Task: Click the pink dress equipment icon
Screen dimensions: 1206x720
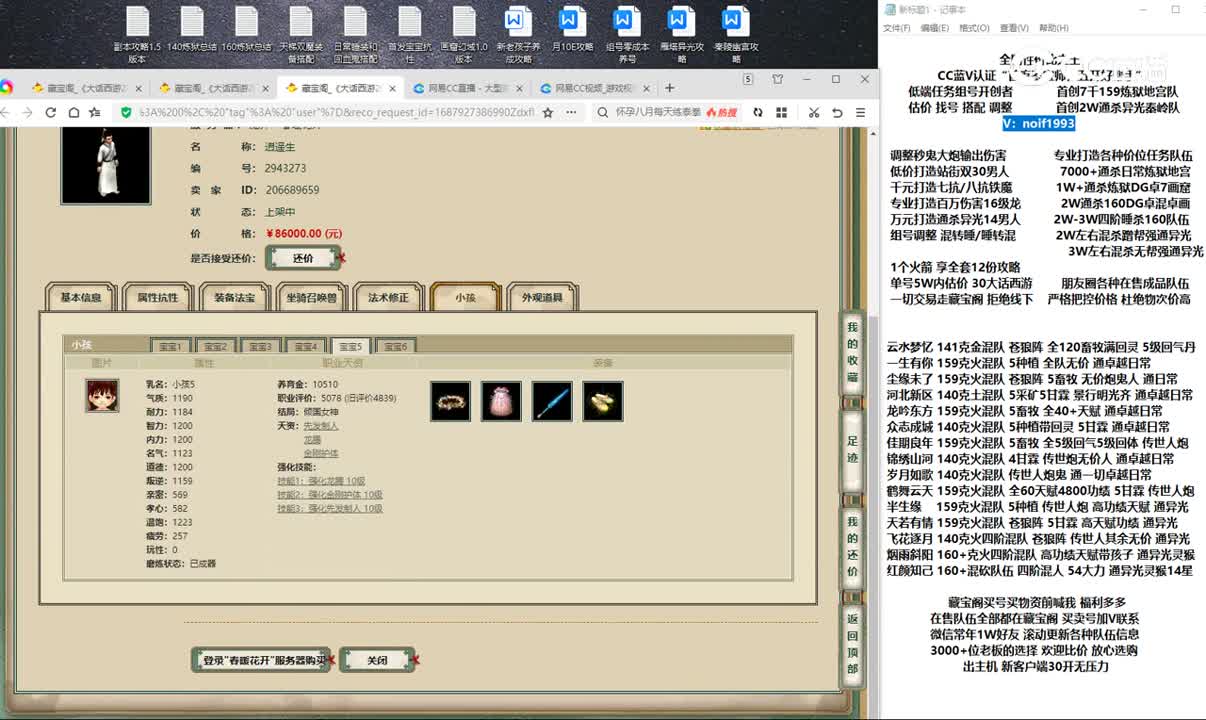Action: (501, 401)
